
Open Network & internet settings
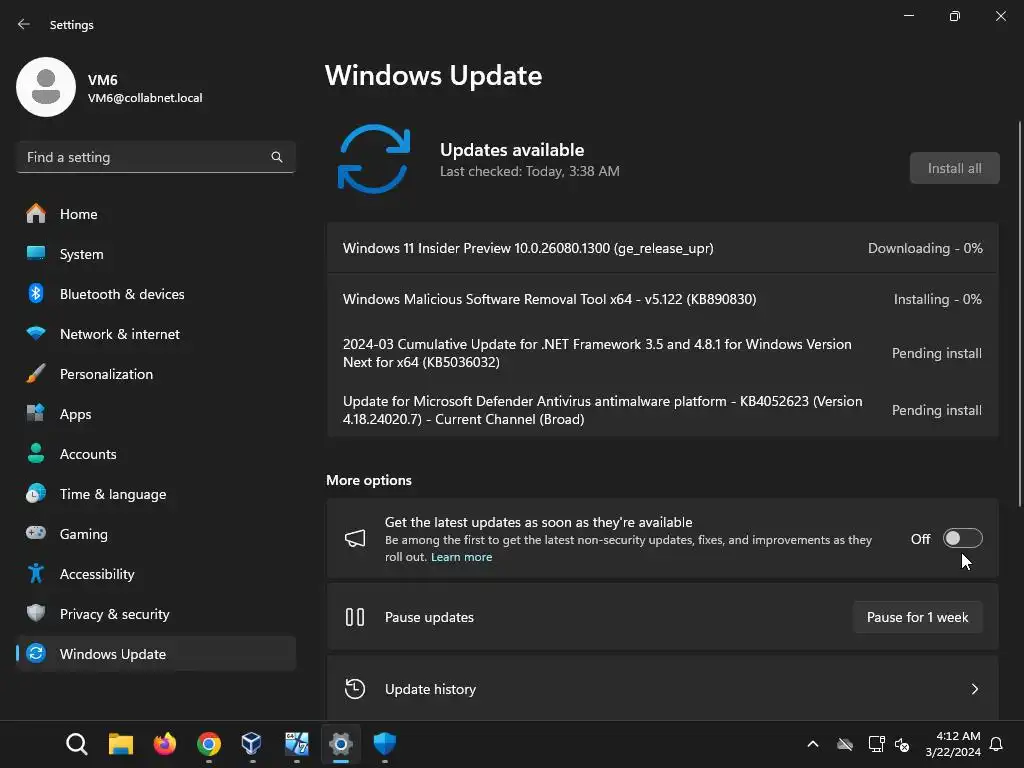click(156, 334)
